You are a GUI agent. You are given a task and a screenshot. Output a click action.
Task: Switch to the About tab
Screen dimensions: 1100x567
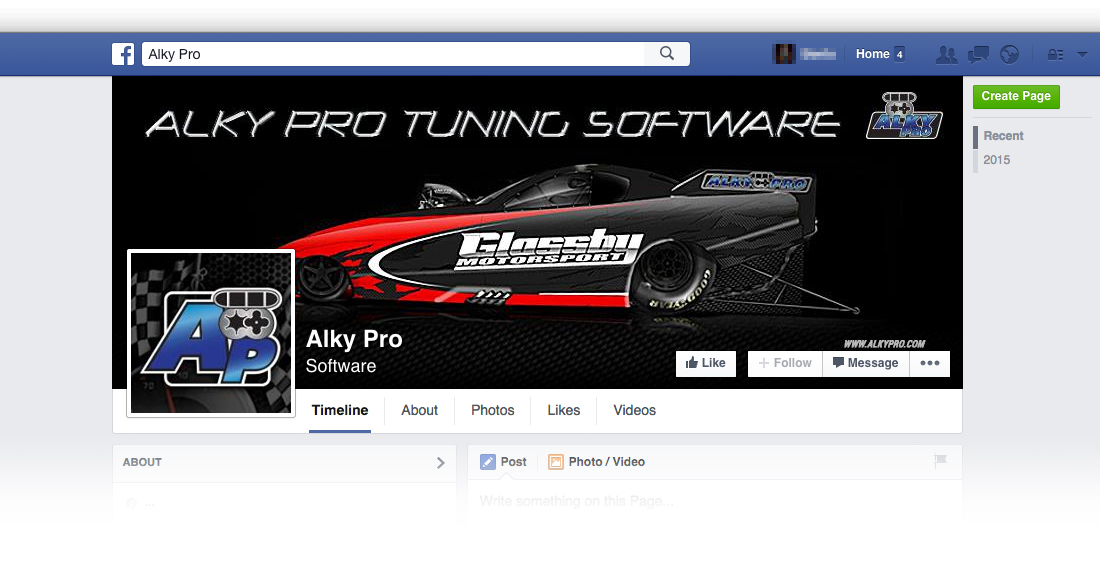click(420, 411)
